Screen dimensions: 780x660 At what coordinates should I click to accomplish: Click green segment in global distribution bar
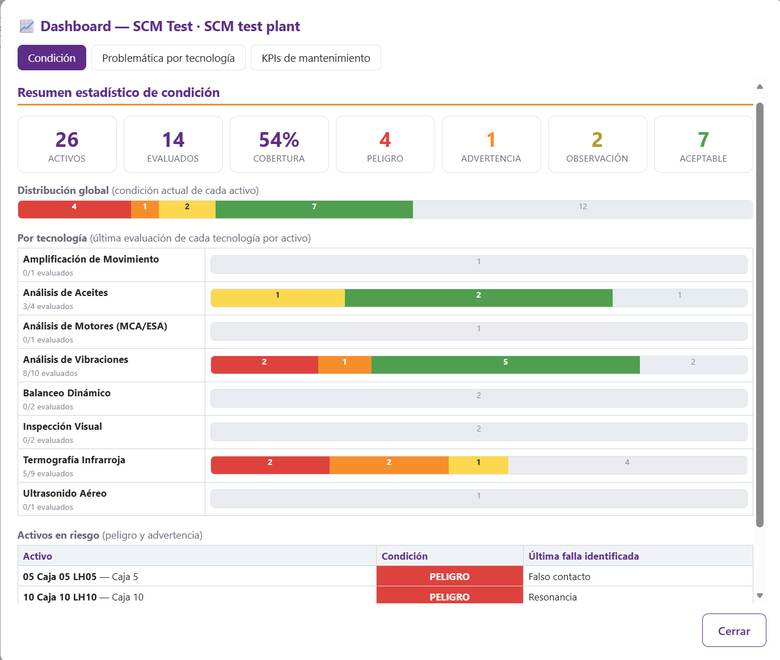(x=314, y=209)
